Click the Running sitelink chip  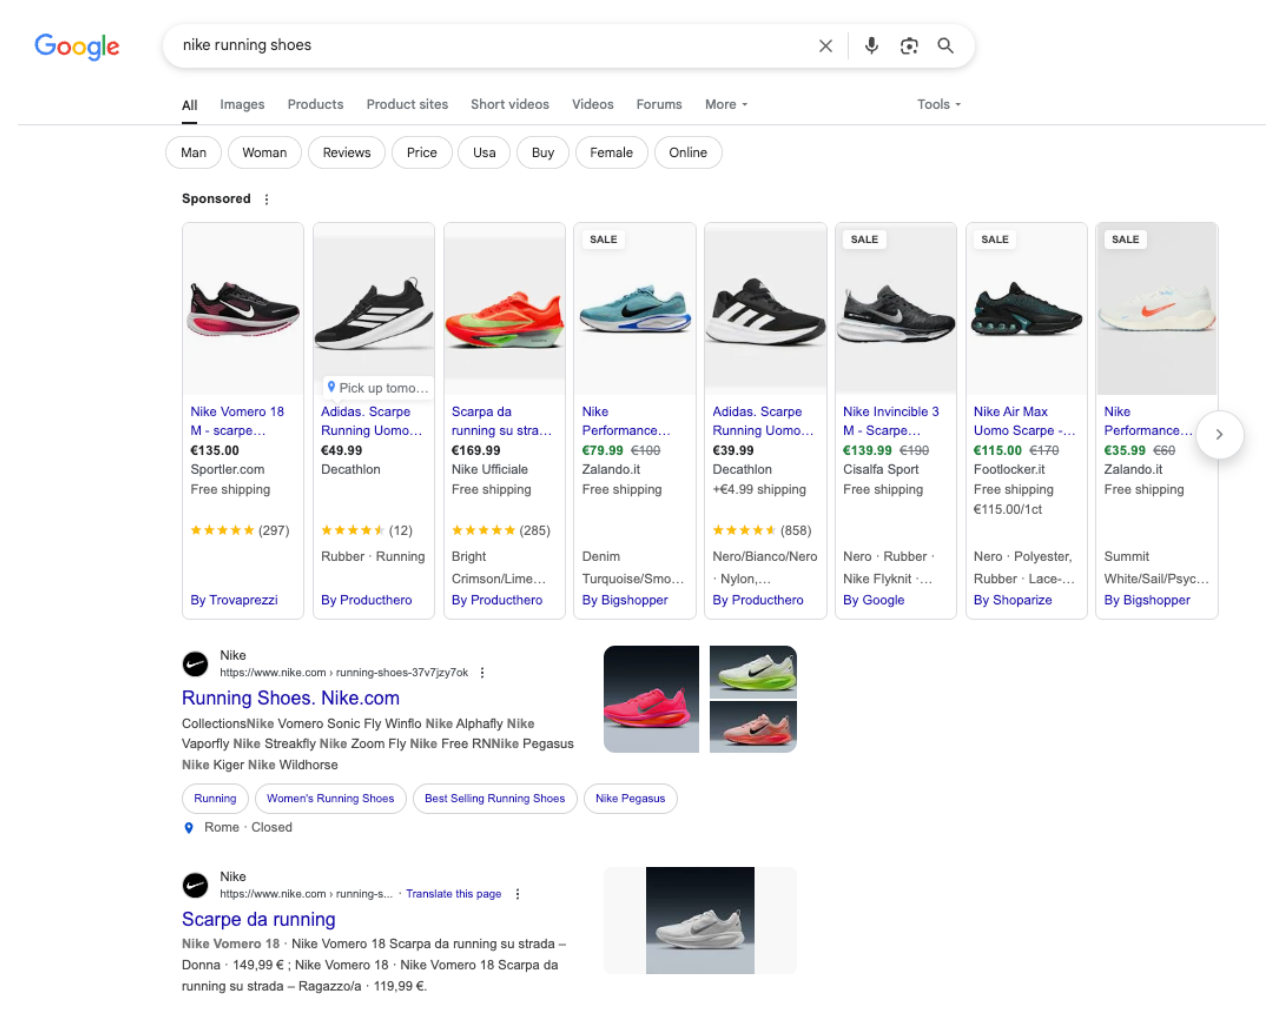[x=215, y=798]
